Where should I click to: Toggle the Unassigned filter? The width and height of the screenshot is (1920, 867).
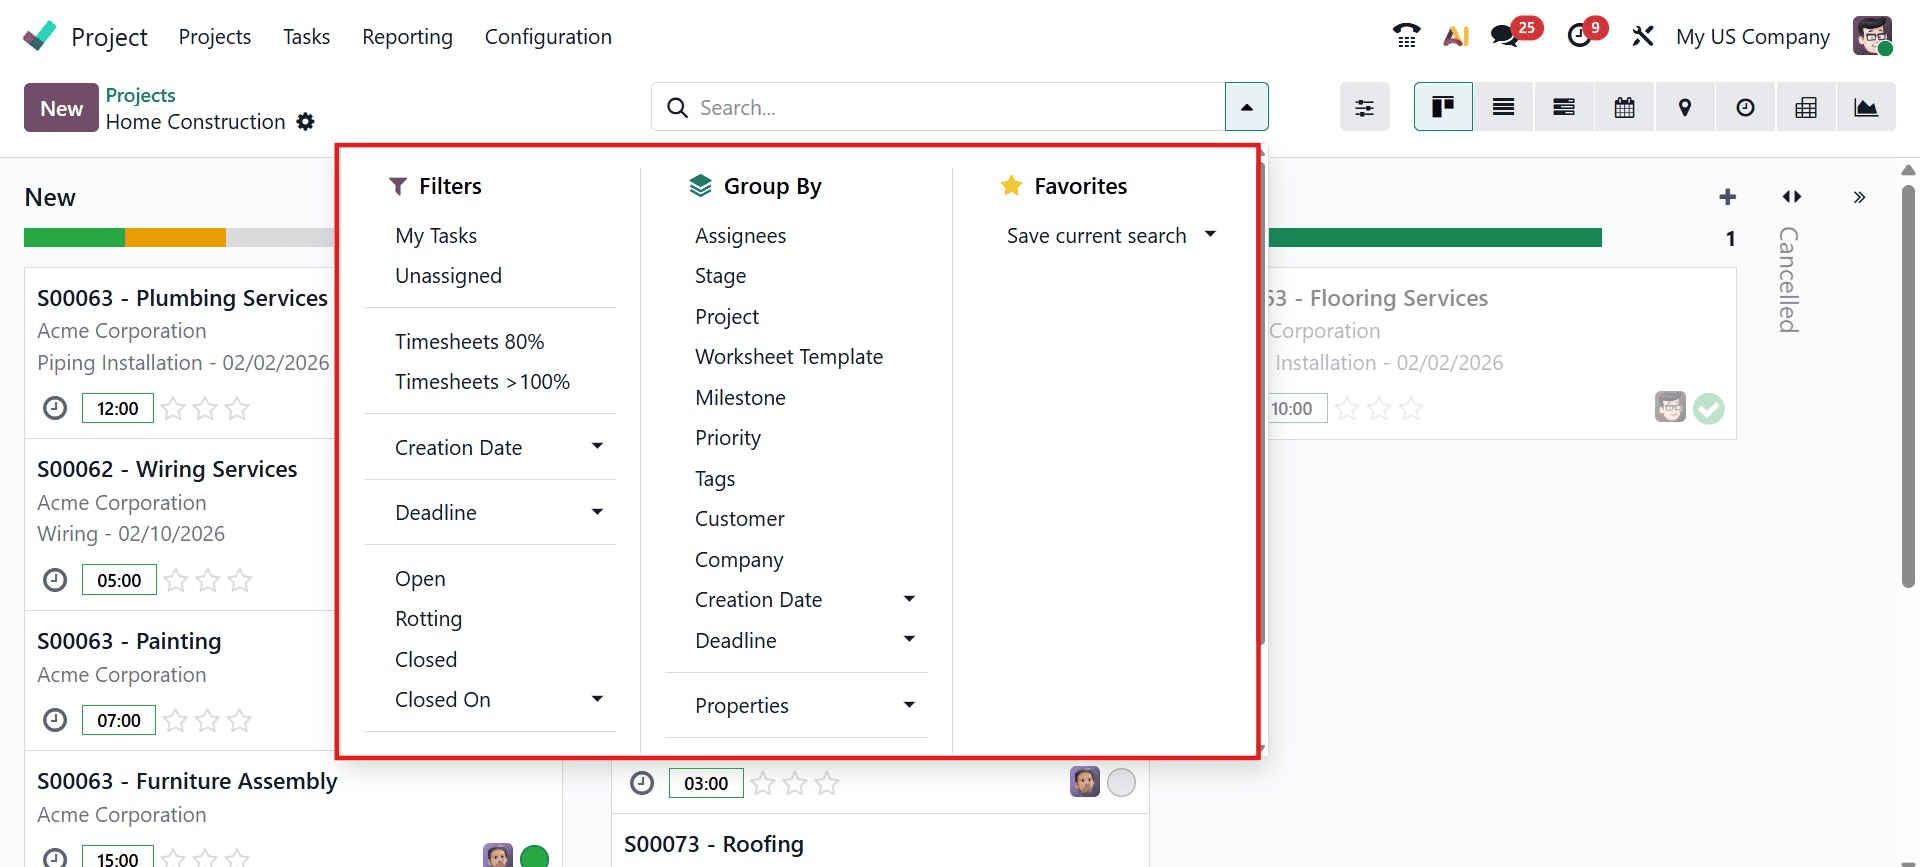(448, 276)
